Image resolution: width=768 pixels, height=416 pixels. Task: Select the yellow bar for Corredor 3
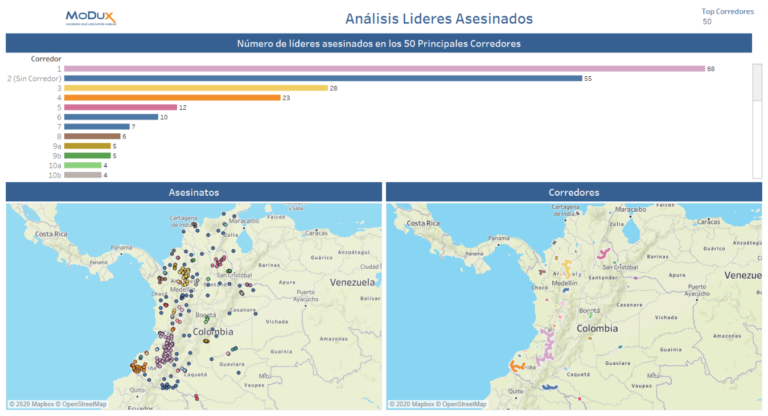pos(196,88)
